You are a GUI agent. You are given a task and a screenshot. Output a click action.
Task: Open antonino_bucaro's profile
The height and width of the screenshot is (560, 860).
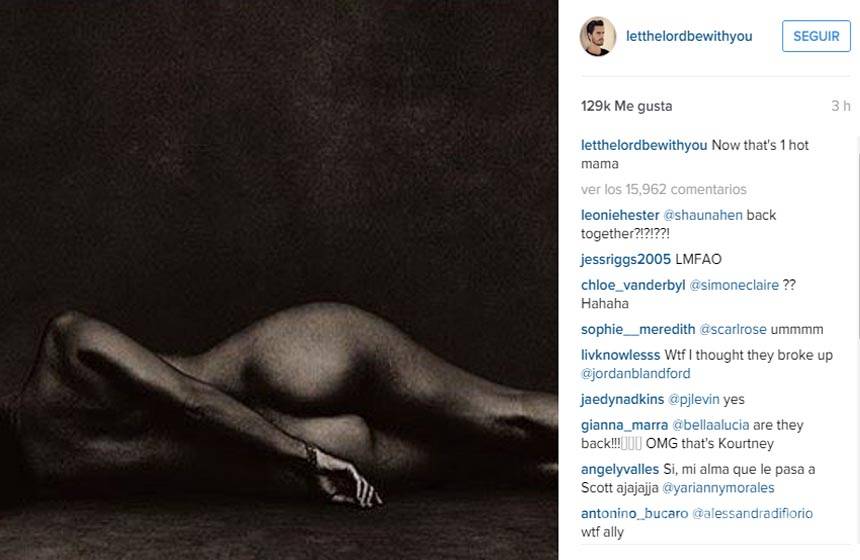[635, 513]
